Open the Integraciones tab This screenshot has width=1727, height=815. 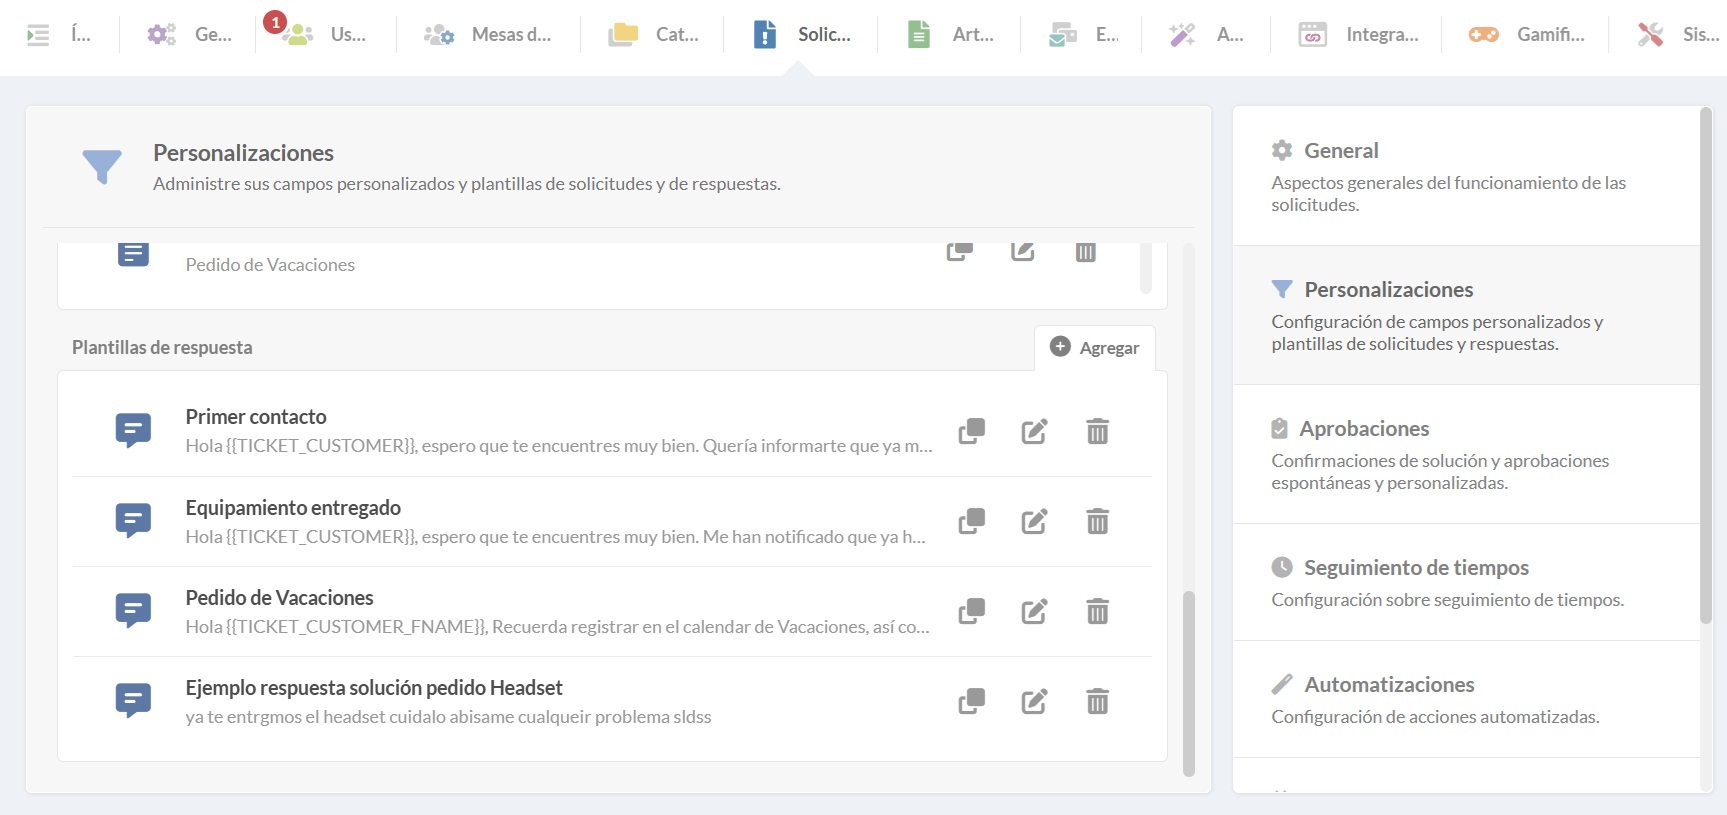point(1358,35)
